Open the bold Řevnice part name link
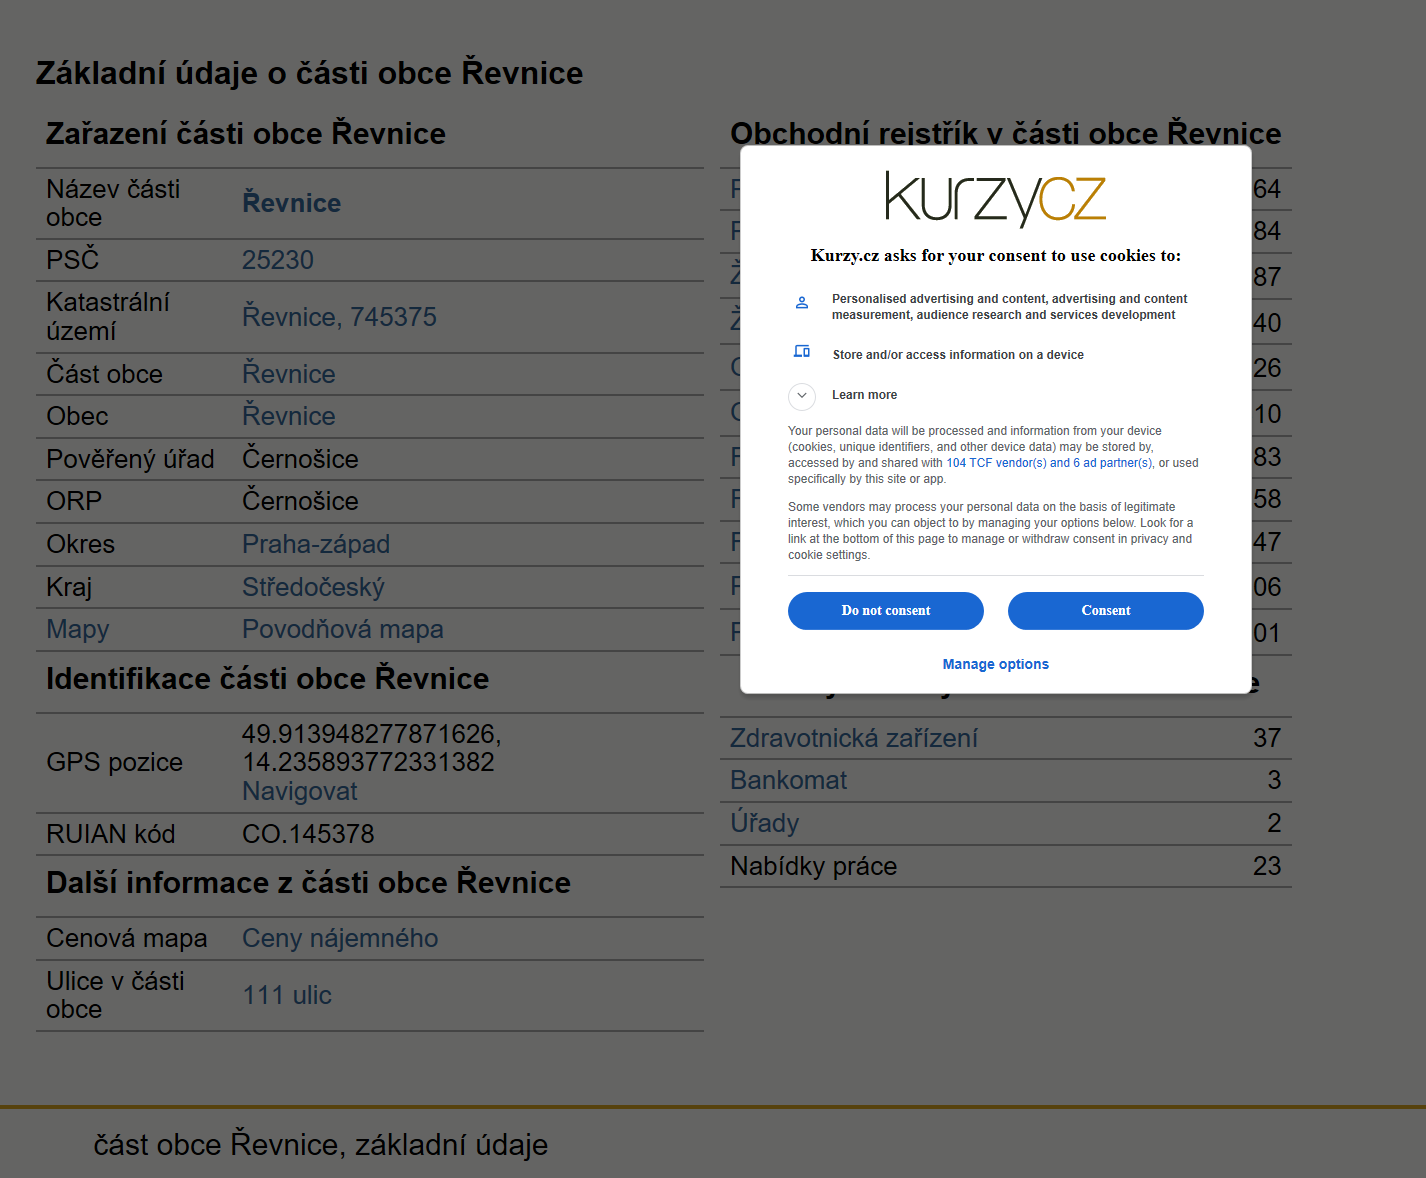The image size is (1426, 1178). pyautogui.click(x=291, y=203)
